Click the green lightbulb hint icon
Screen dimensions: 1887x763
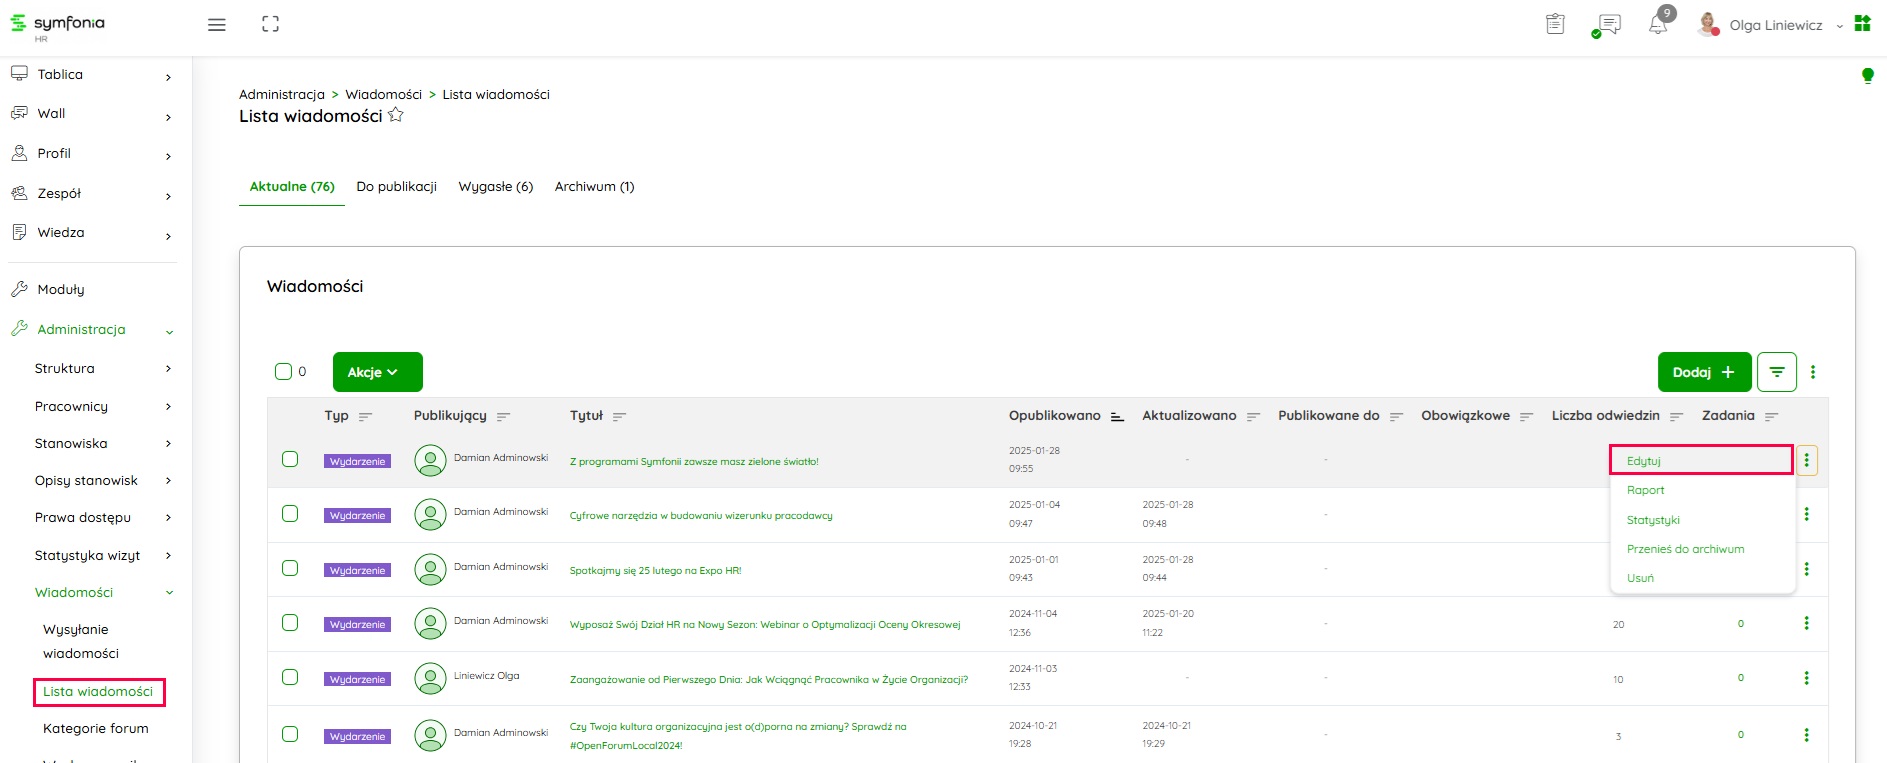tap(1867, 75)
